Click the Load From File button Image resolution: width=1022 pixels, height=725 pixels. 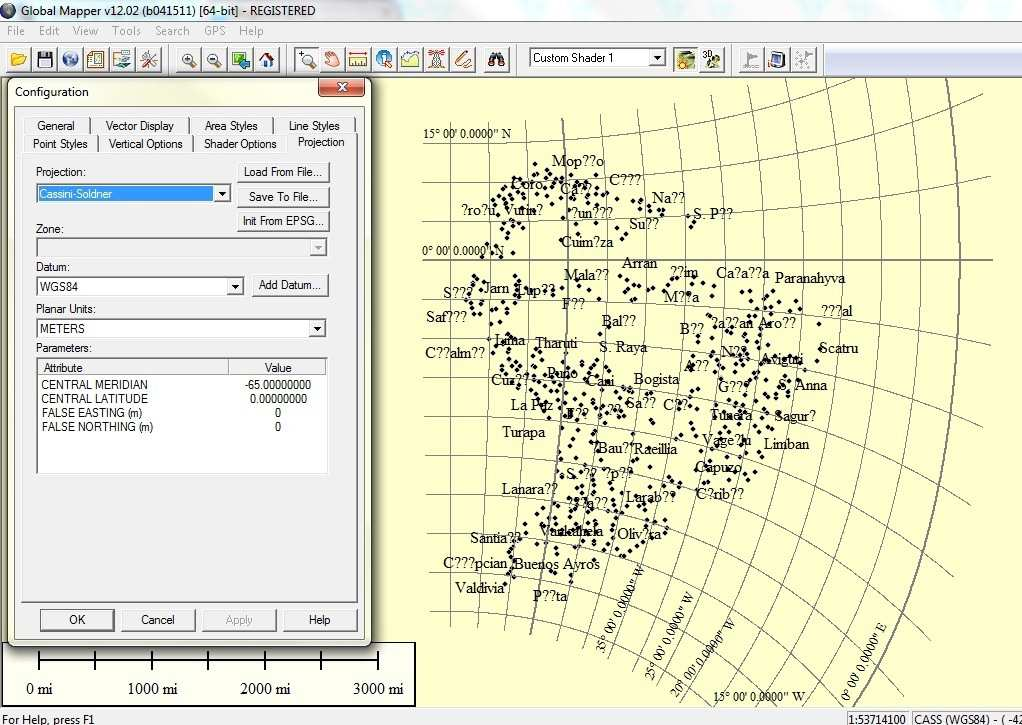coord(283,172)
